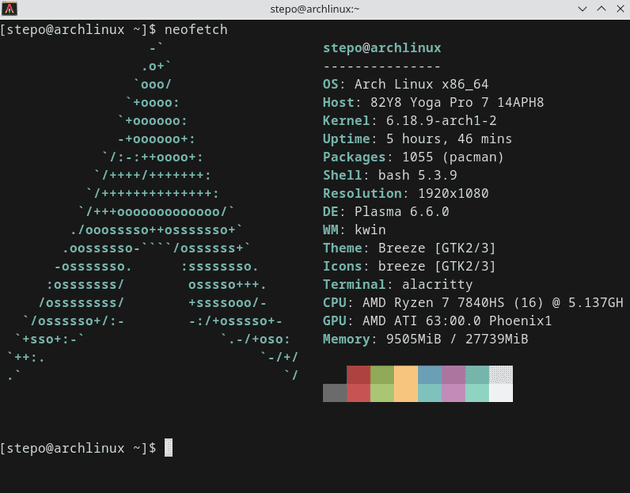This screenshot has width=630, height=493.
Task: Click the Uptime line 5 hours, 46 mins
Action: pyautogui.click(x=417, y=139)
